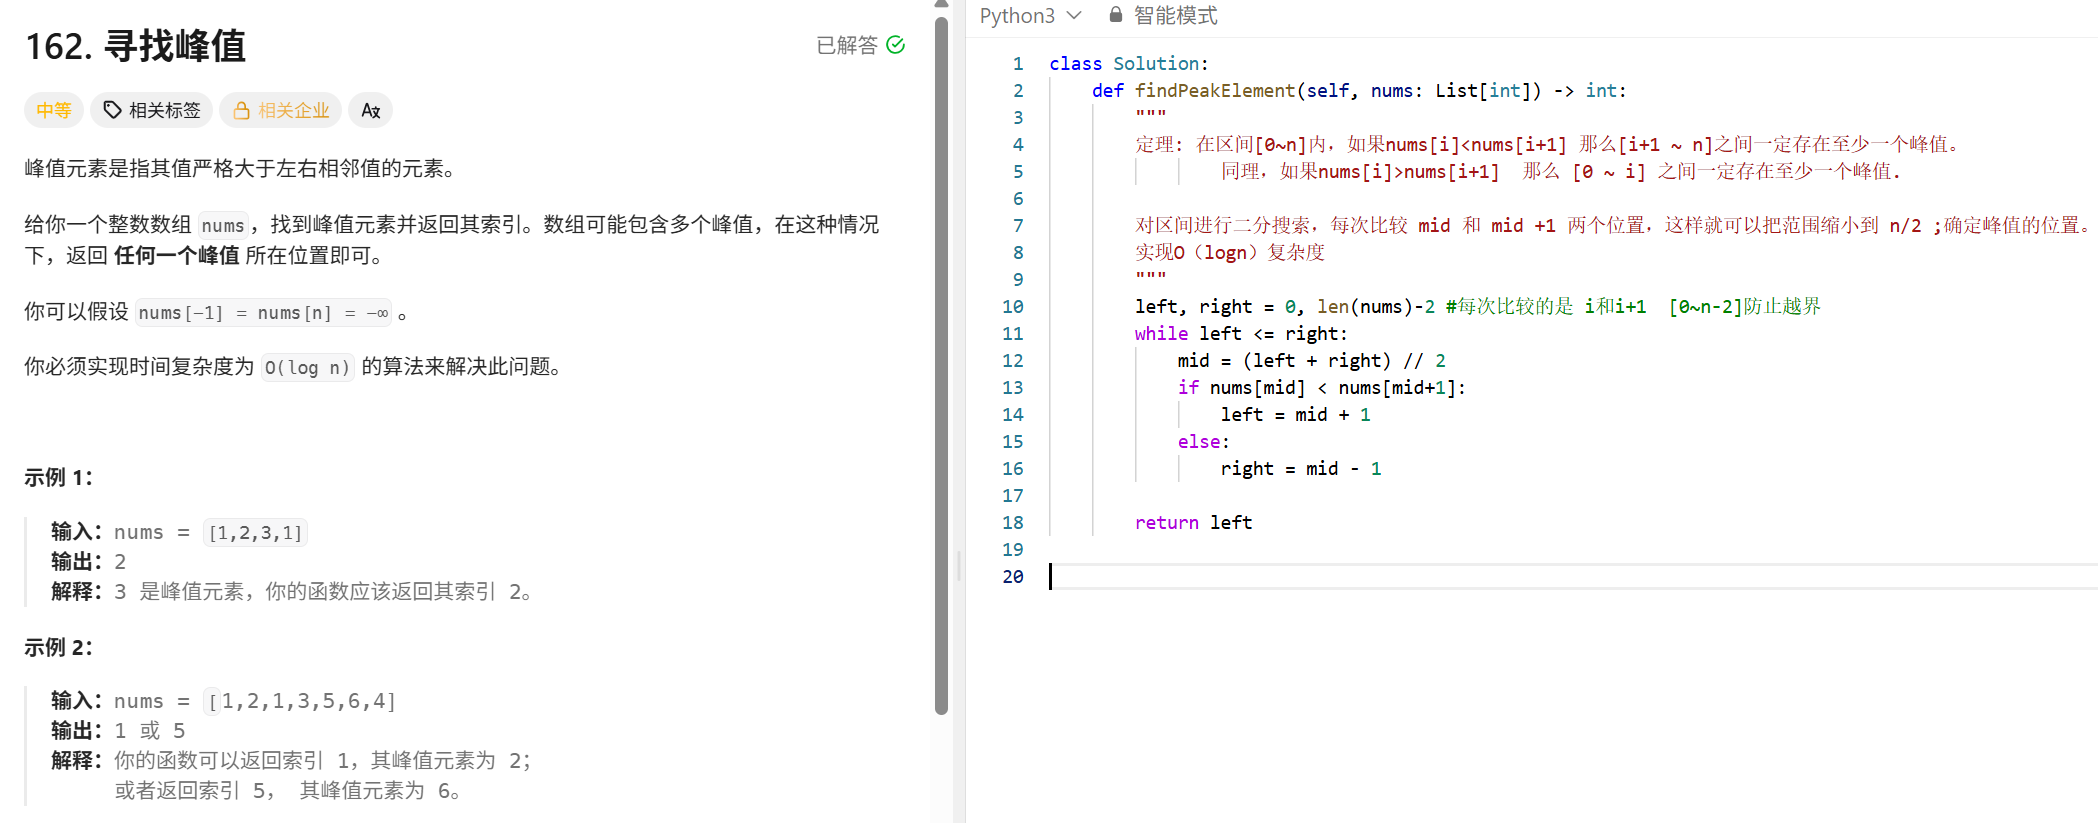Click the 'if nums[mid] < nums[mid+1]:' line
Viewport: 2098px width, 823px height.
point(1321,388)
